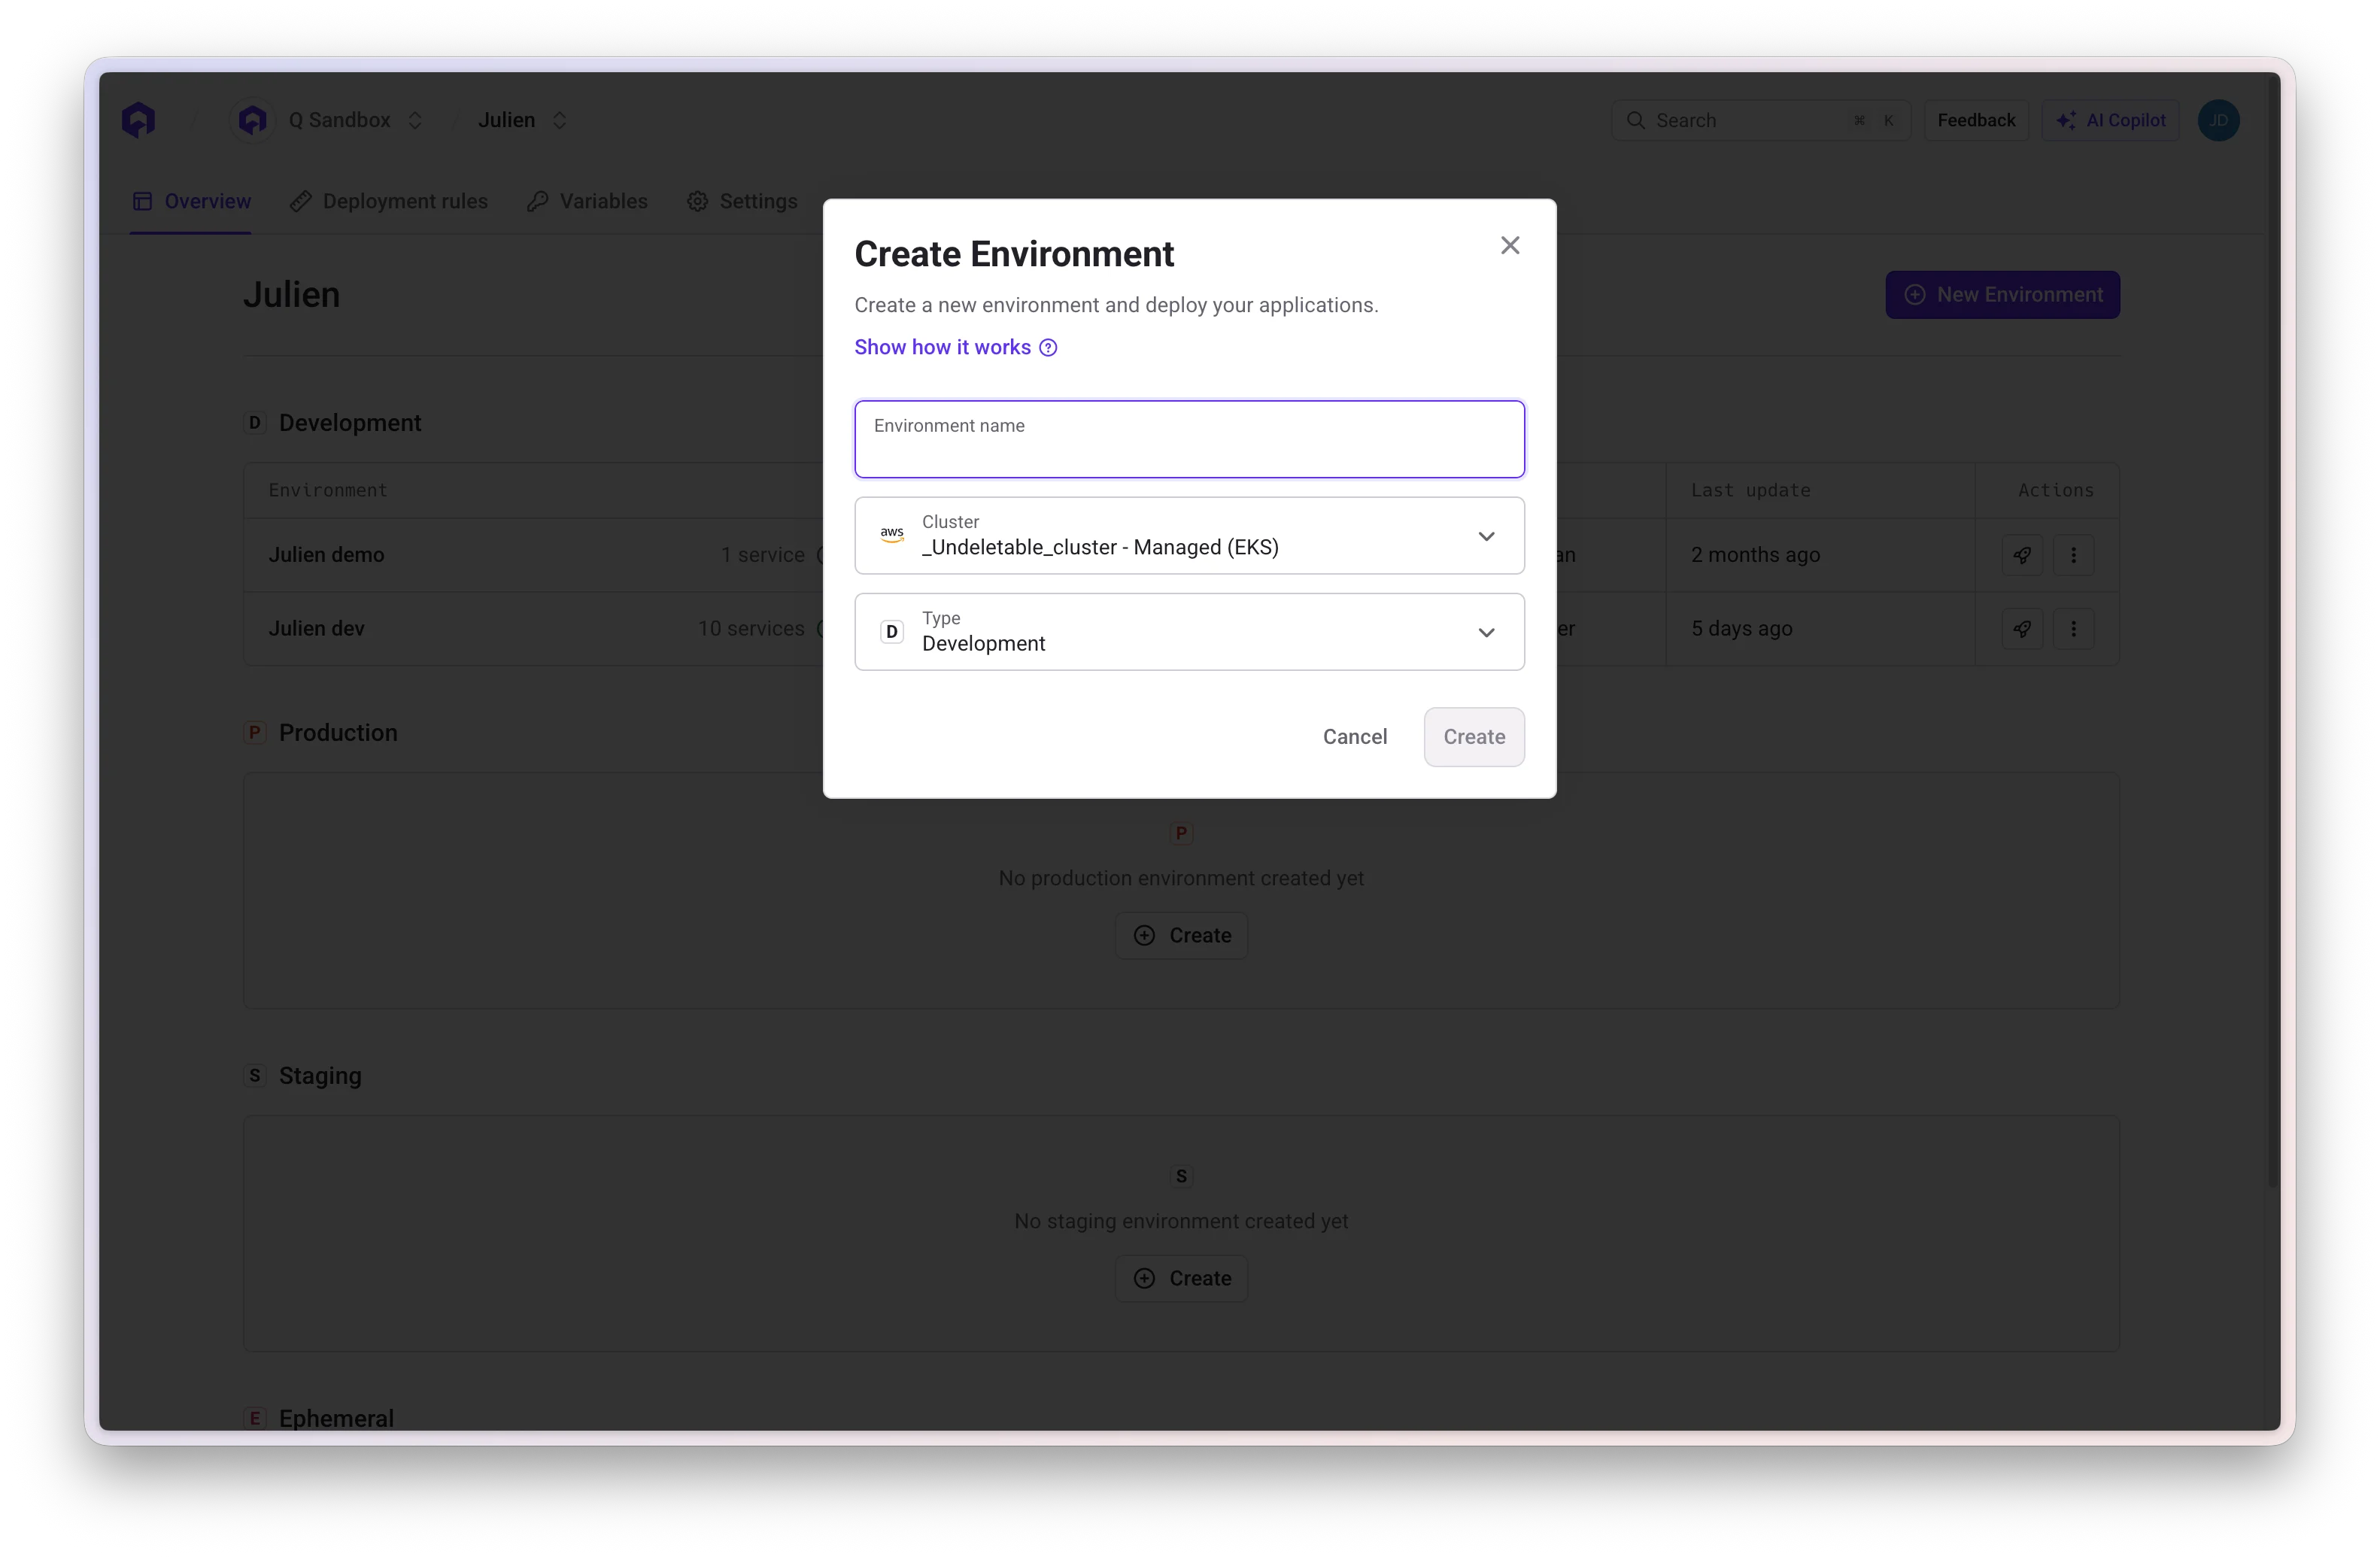
Task: Click deploy rocket icon for Julien demo
Action: coord(2022,555)
